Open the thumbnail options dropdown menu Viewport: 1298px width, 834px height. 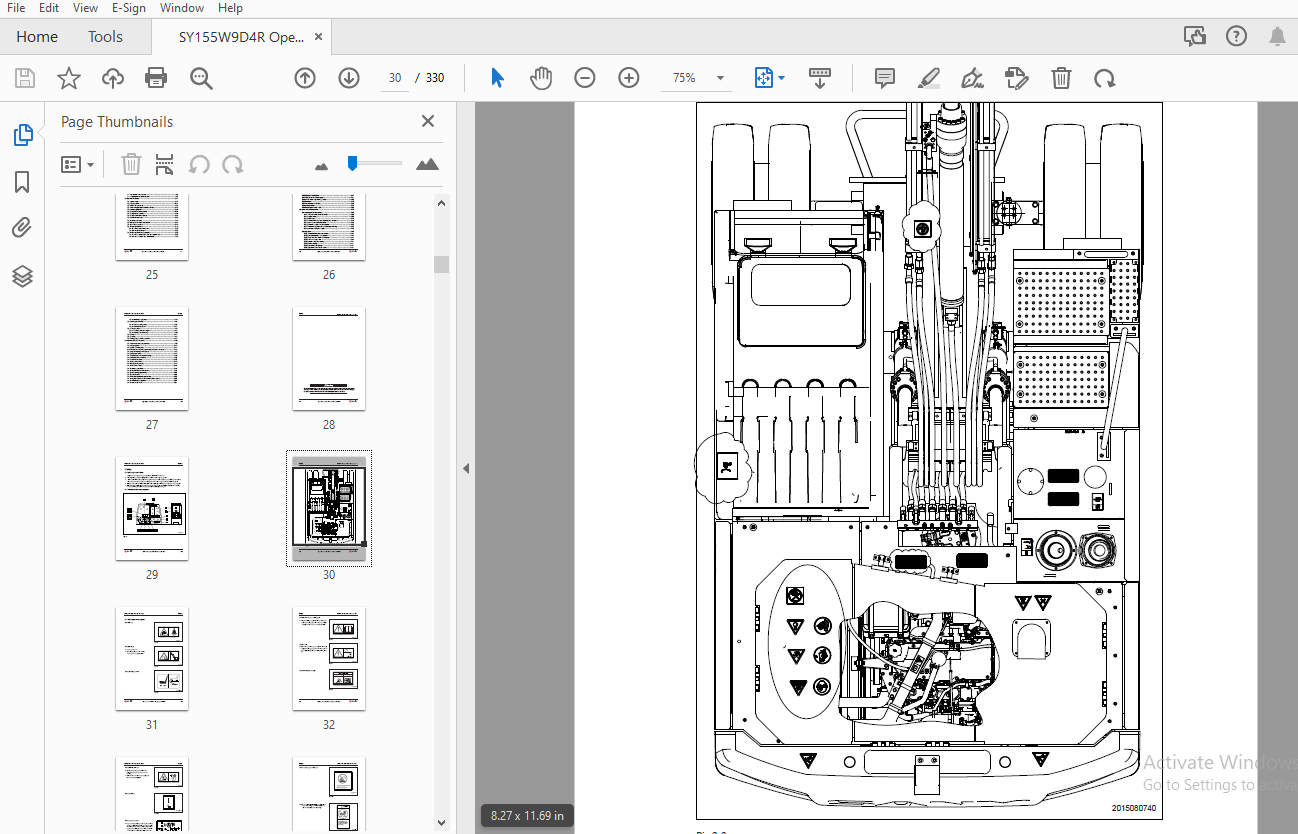(77, 164)
